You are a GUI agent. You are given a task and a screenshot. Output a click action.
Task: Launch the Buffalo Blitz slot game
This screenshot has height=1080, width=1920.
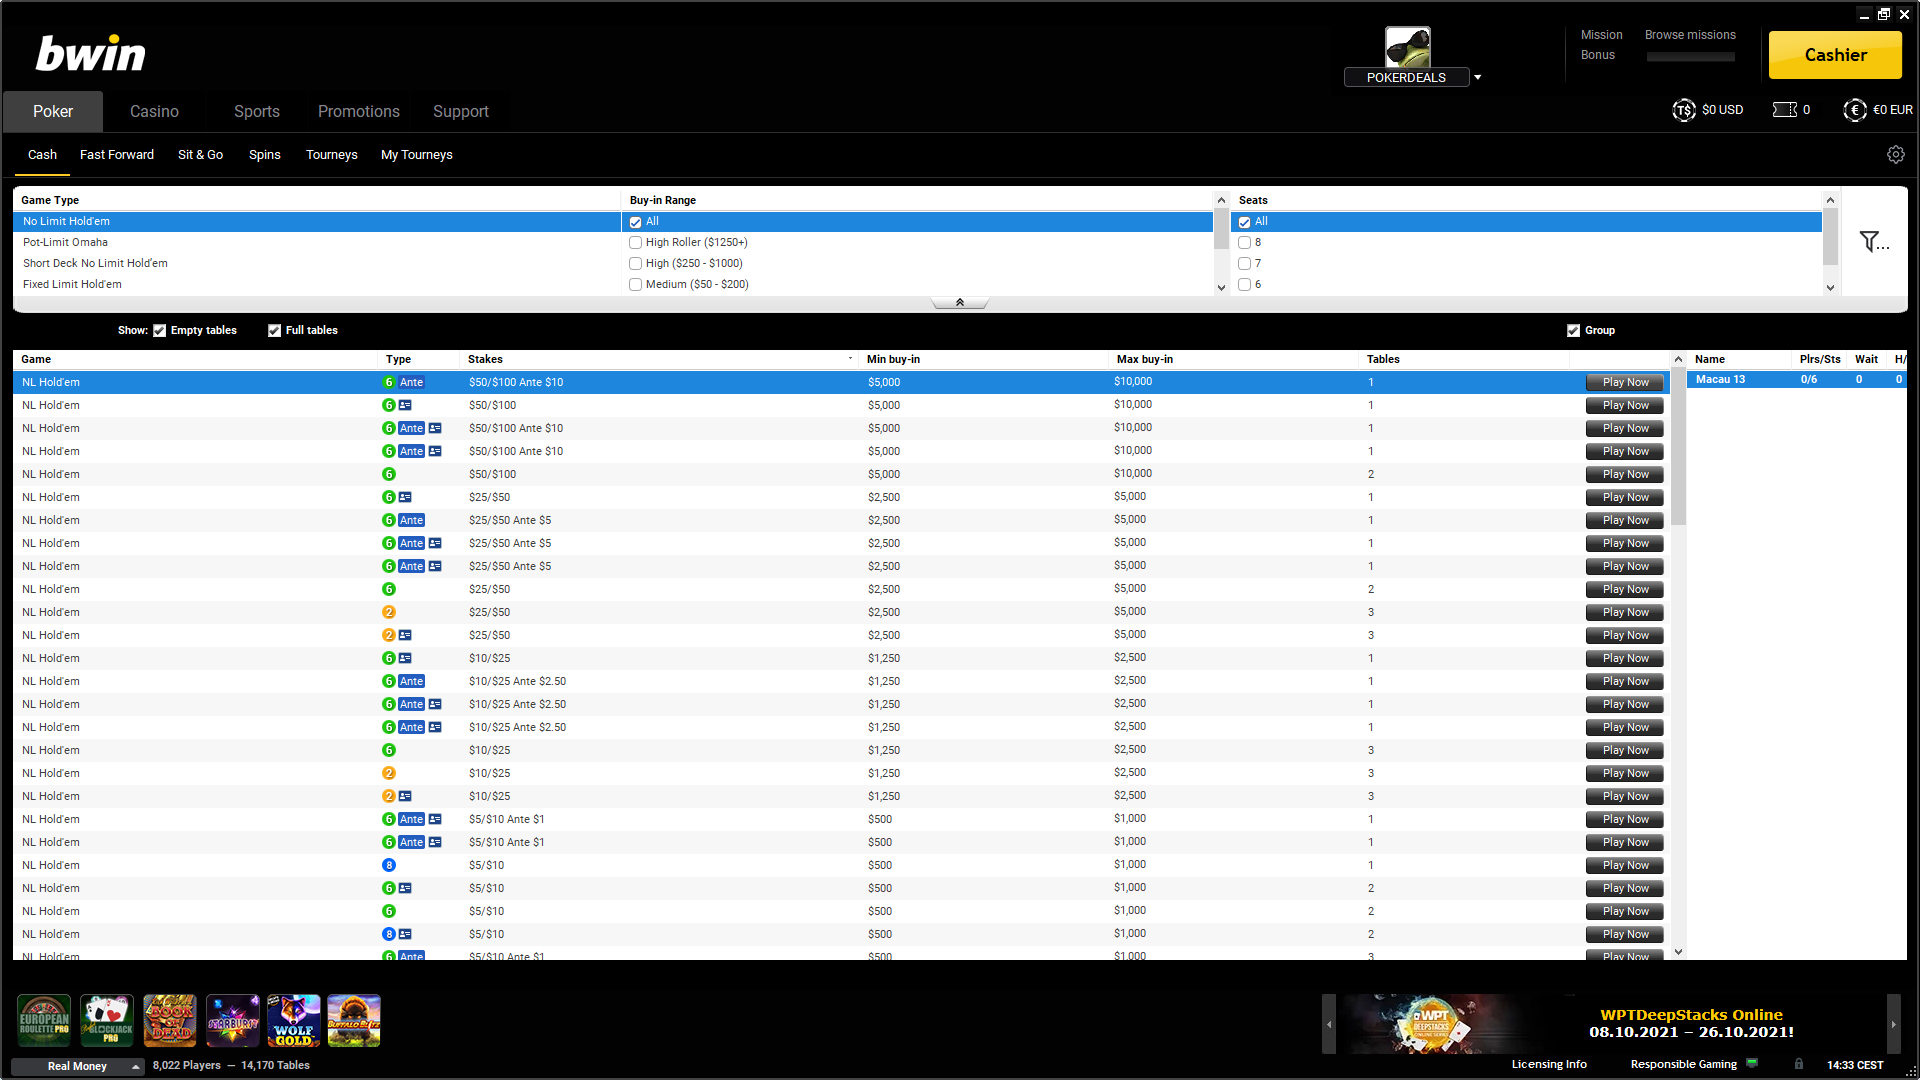point(354,1020)
